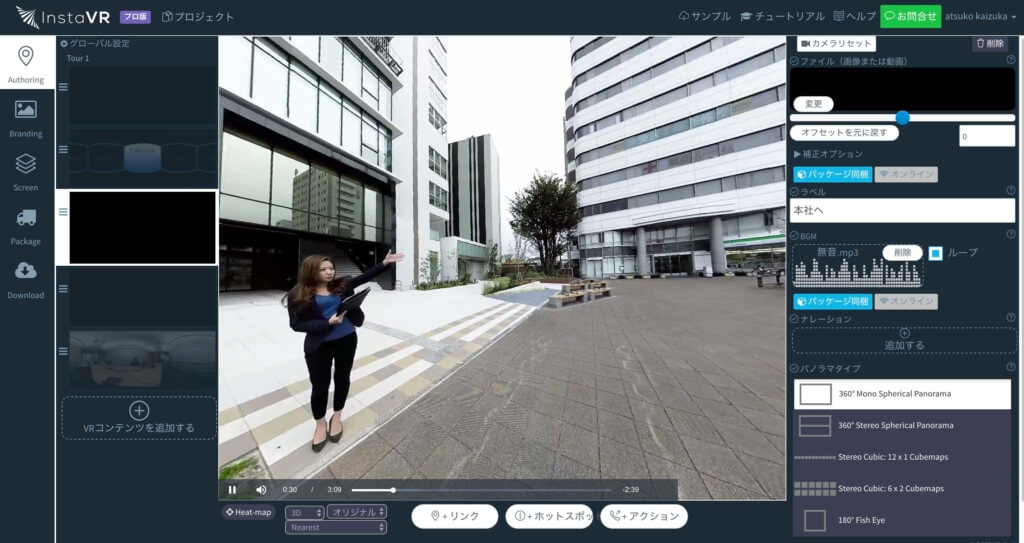Viewport: 1024px width, 543px height.
Task: Click the remaining time -2:39
Action: [630, 489]
